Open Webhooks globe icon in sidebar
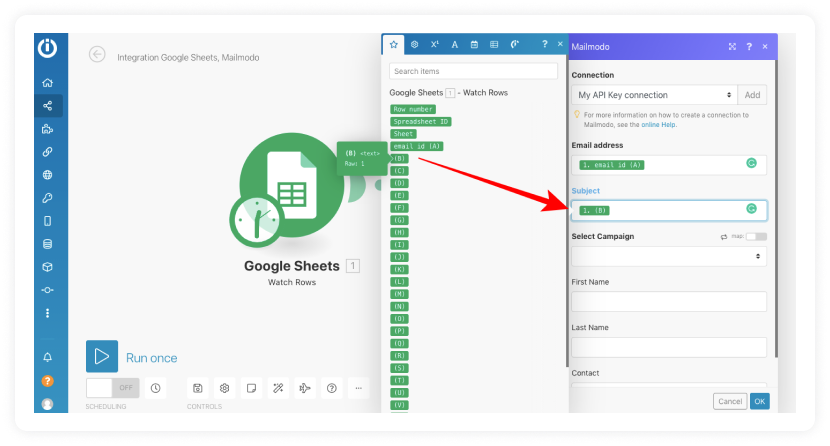 coord(48,175)
